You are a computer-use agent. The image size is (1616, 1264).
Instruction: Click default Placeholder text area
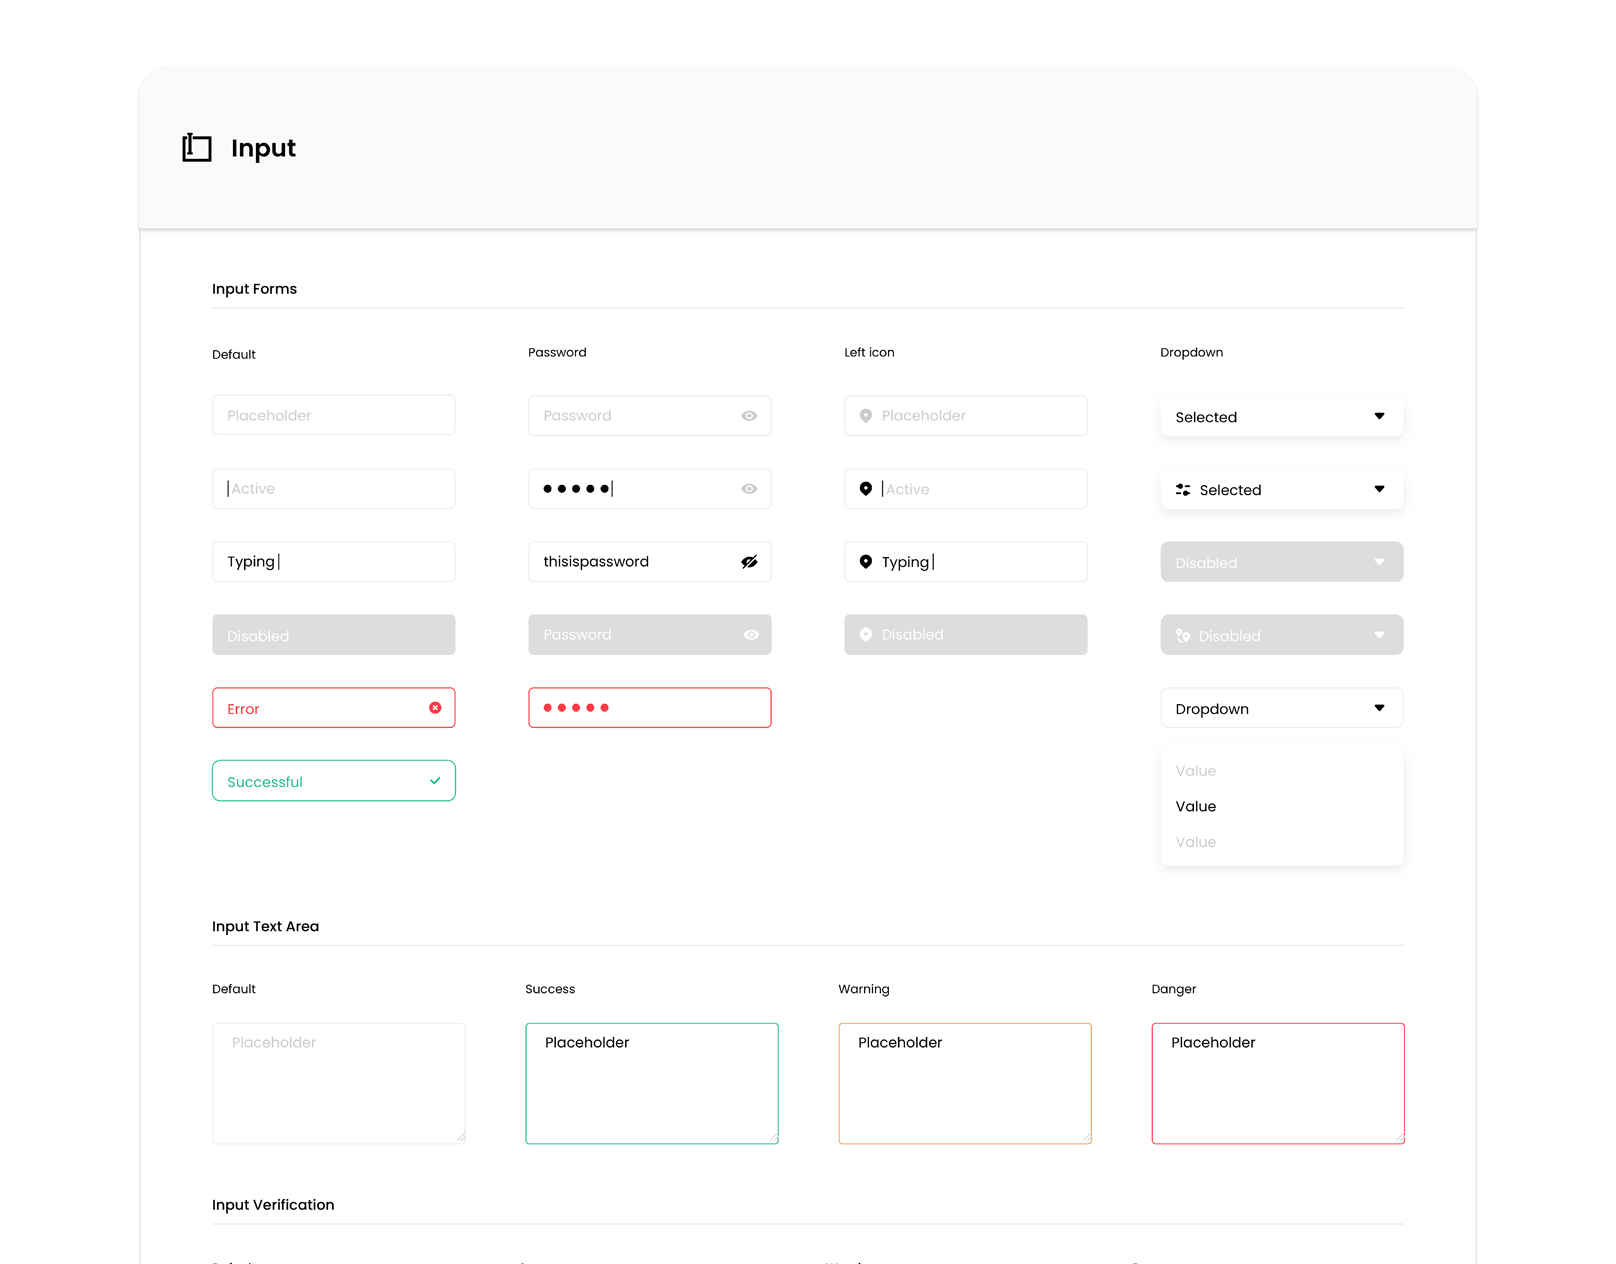click(339, 1083)
